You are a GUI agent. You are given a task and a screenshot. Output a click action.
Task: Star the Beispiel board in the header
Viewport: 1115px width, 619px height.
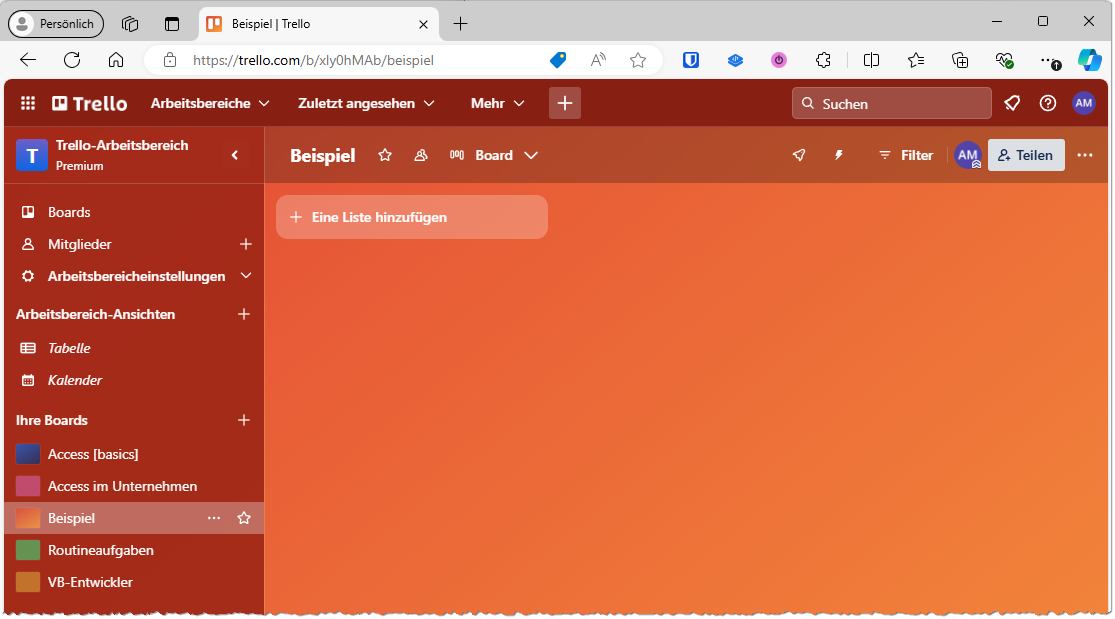point(385,155)
